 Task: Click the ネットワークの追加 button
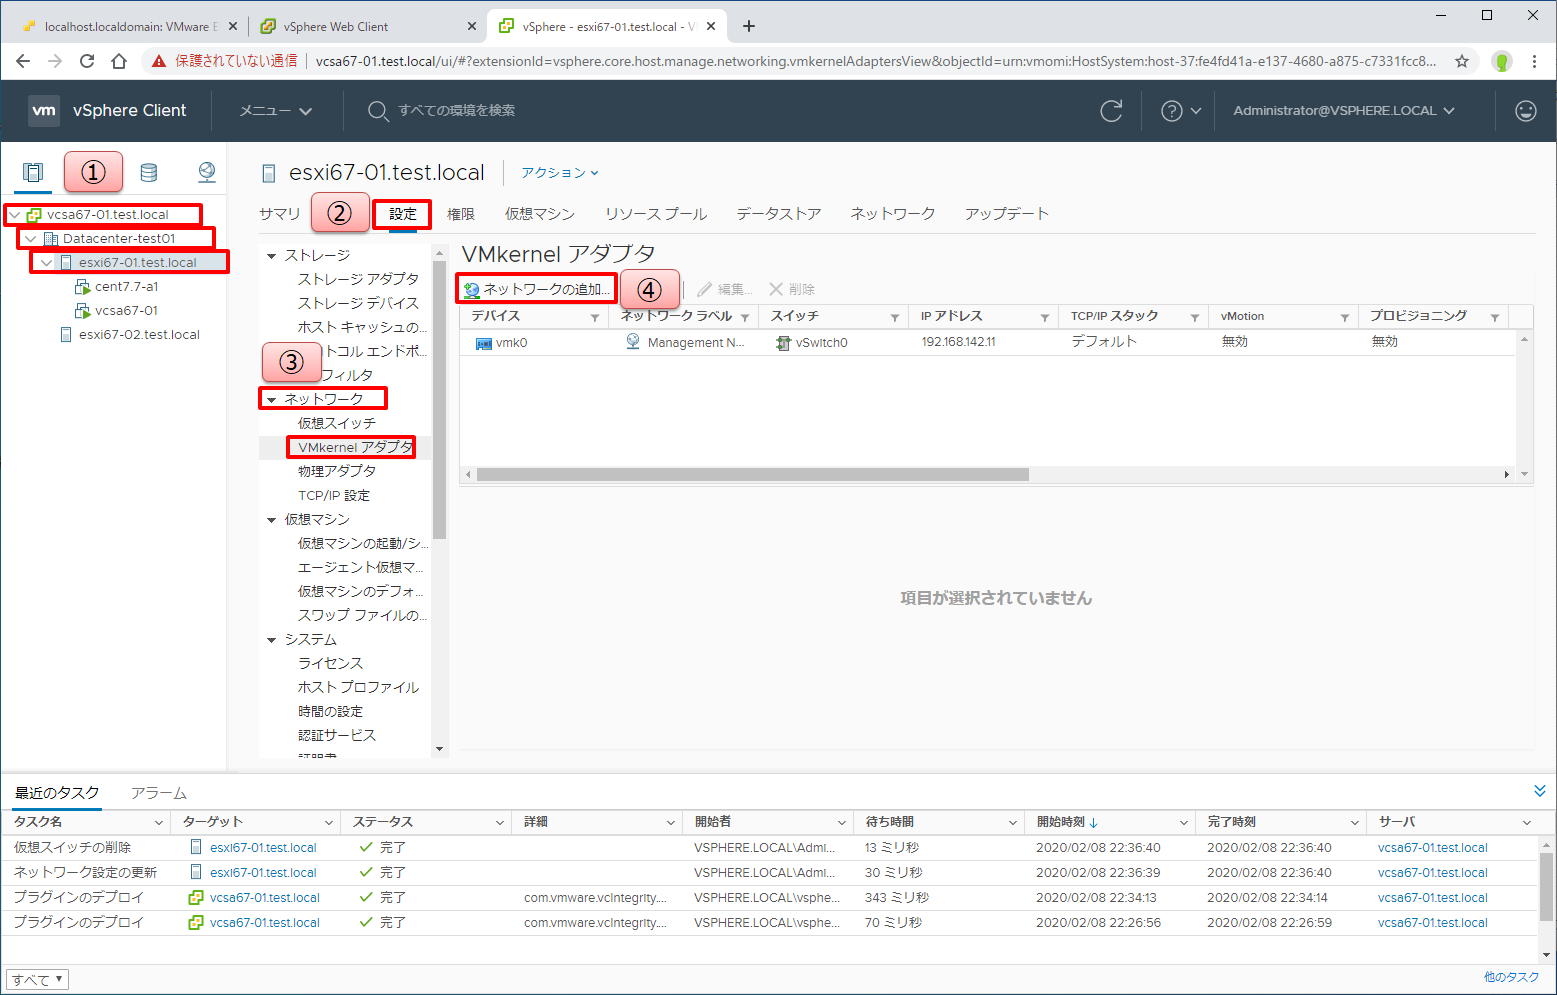click(x=537, y=289)
